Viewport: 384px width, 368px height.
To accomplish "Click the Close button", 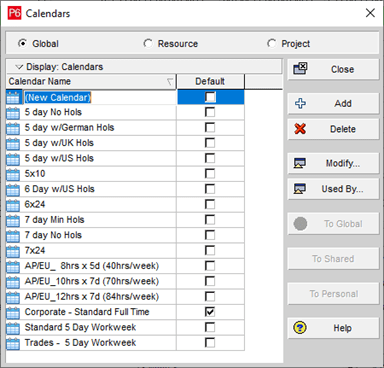I will [333, 69].
